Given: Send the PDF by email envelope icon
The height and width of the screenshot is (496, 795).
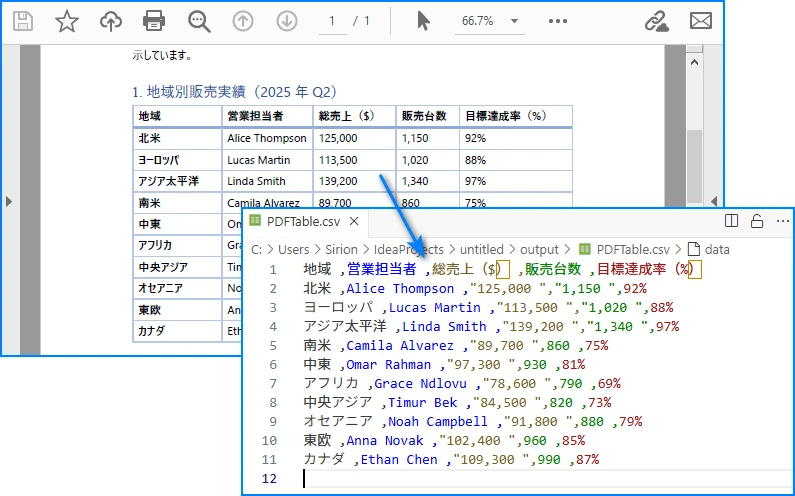Looking at the screenshot, I should click(701, 21).
